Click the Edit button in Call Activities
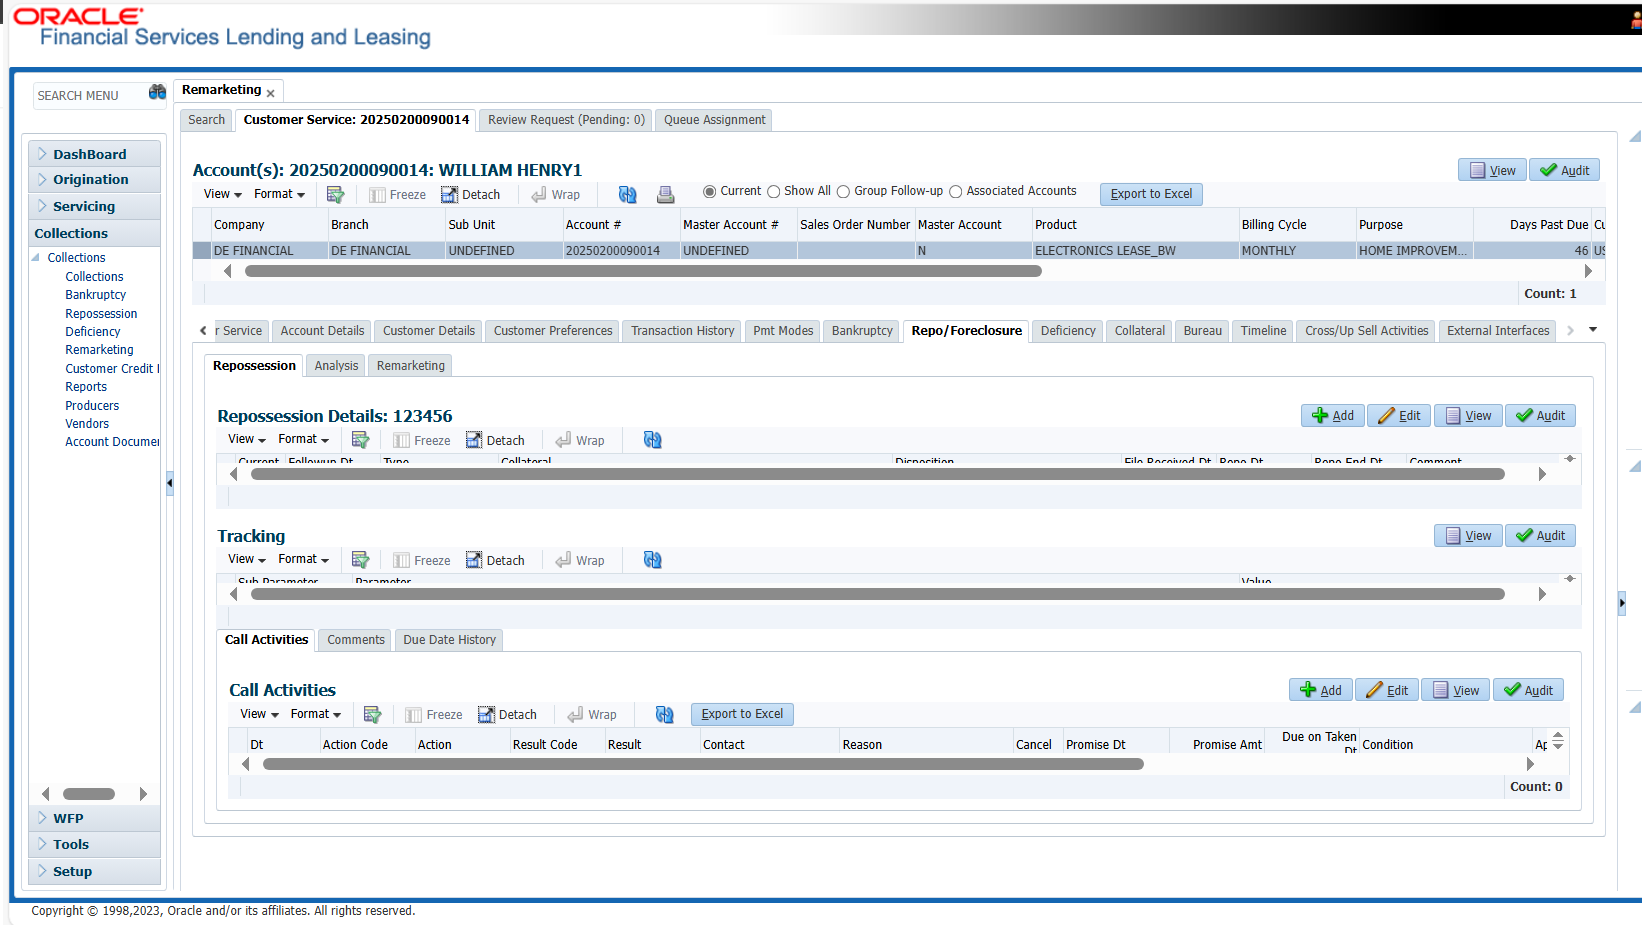This screenshot has height=925, width=1642. click(x=1387, y=690)
